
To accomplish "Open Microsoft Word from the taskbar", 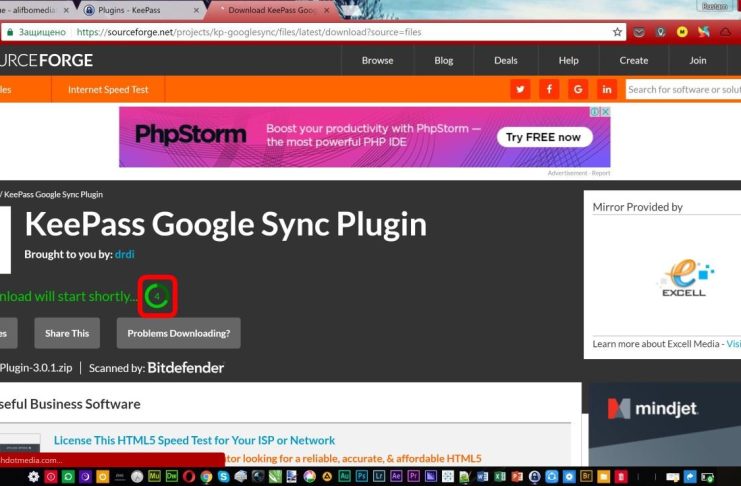I will pos(483,477).
